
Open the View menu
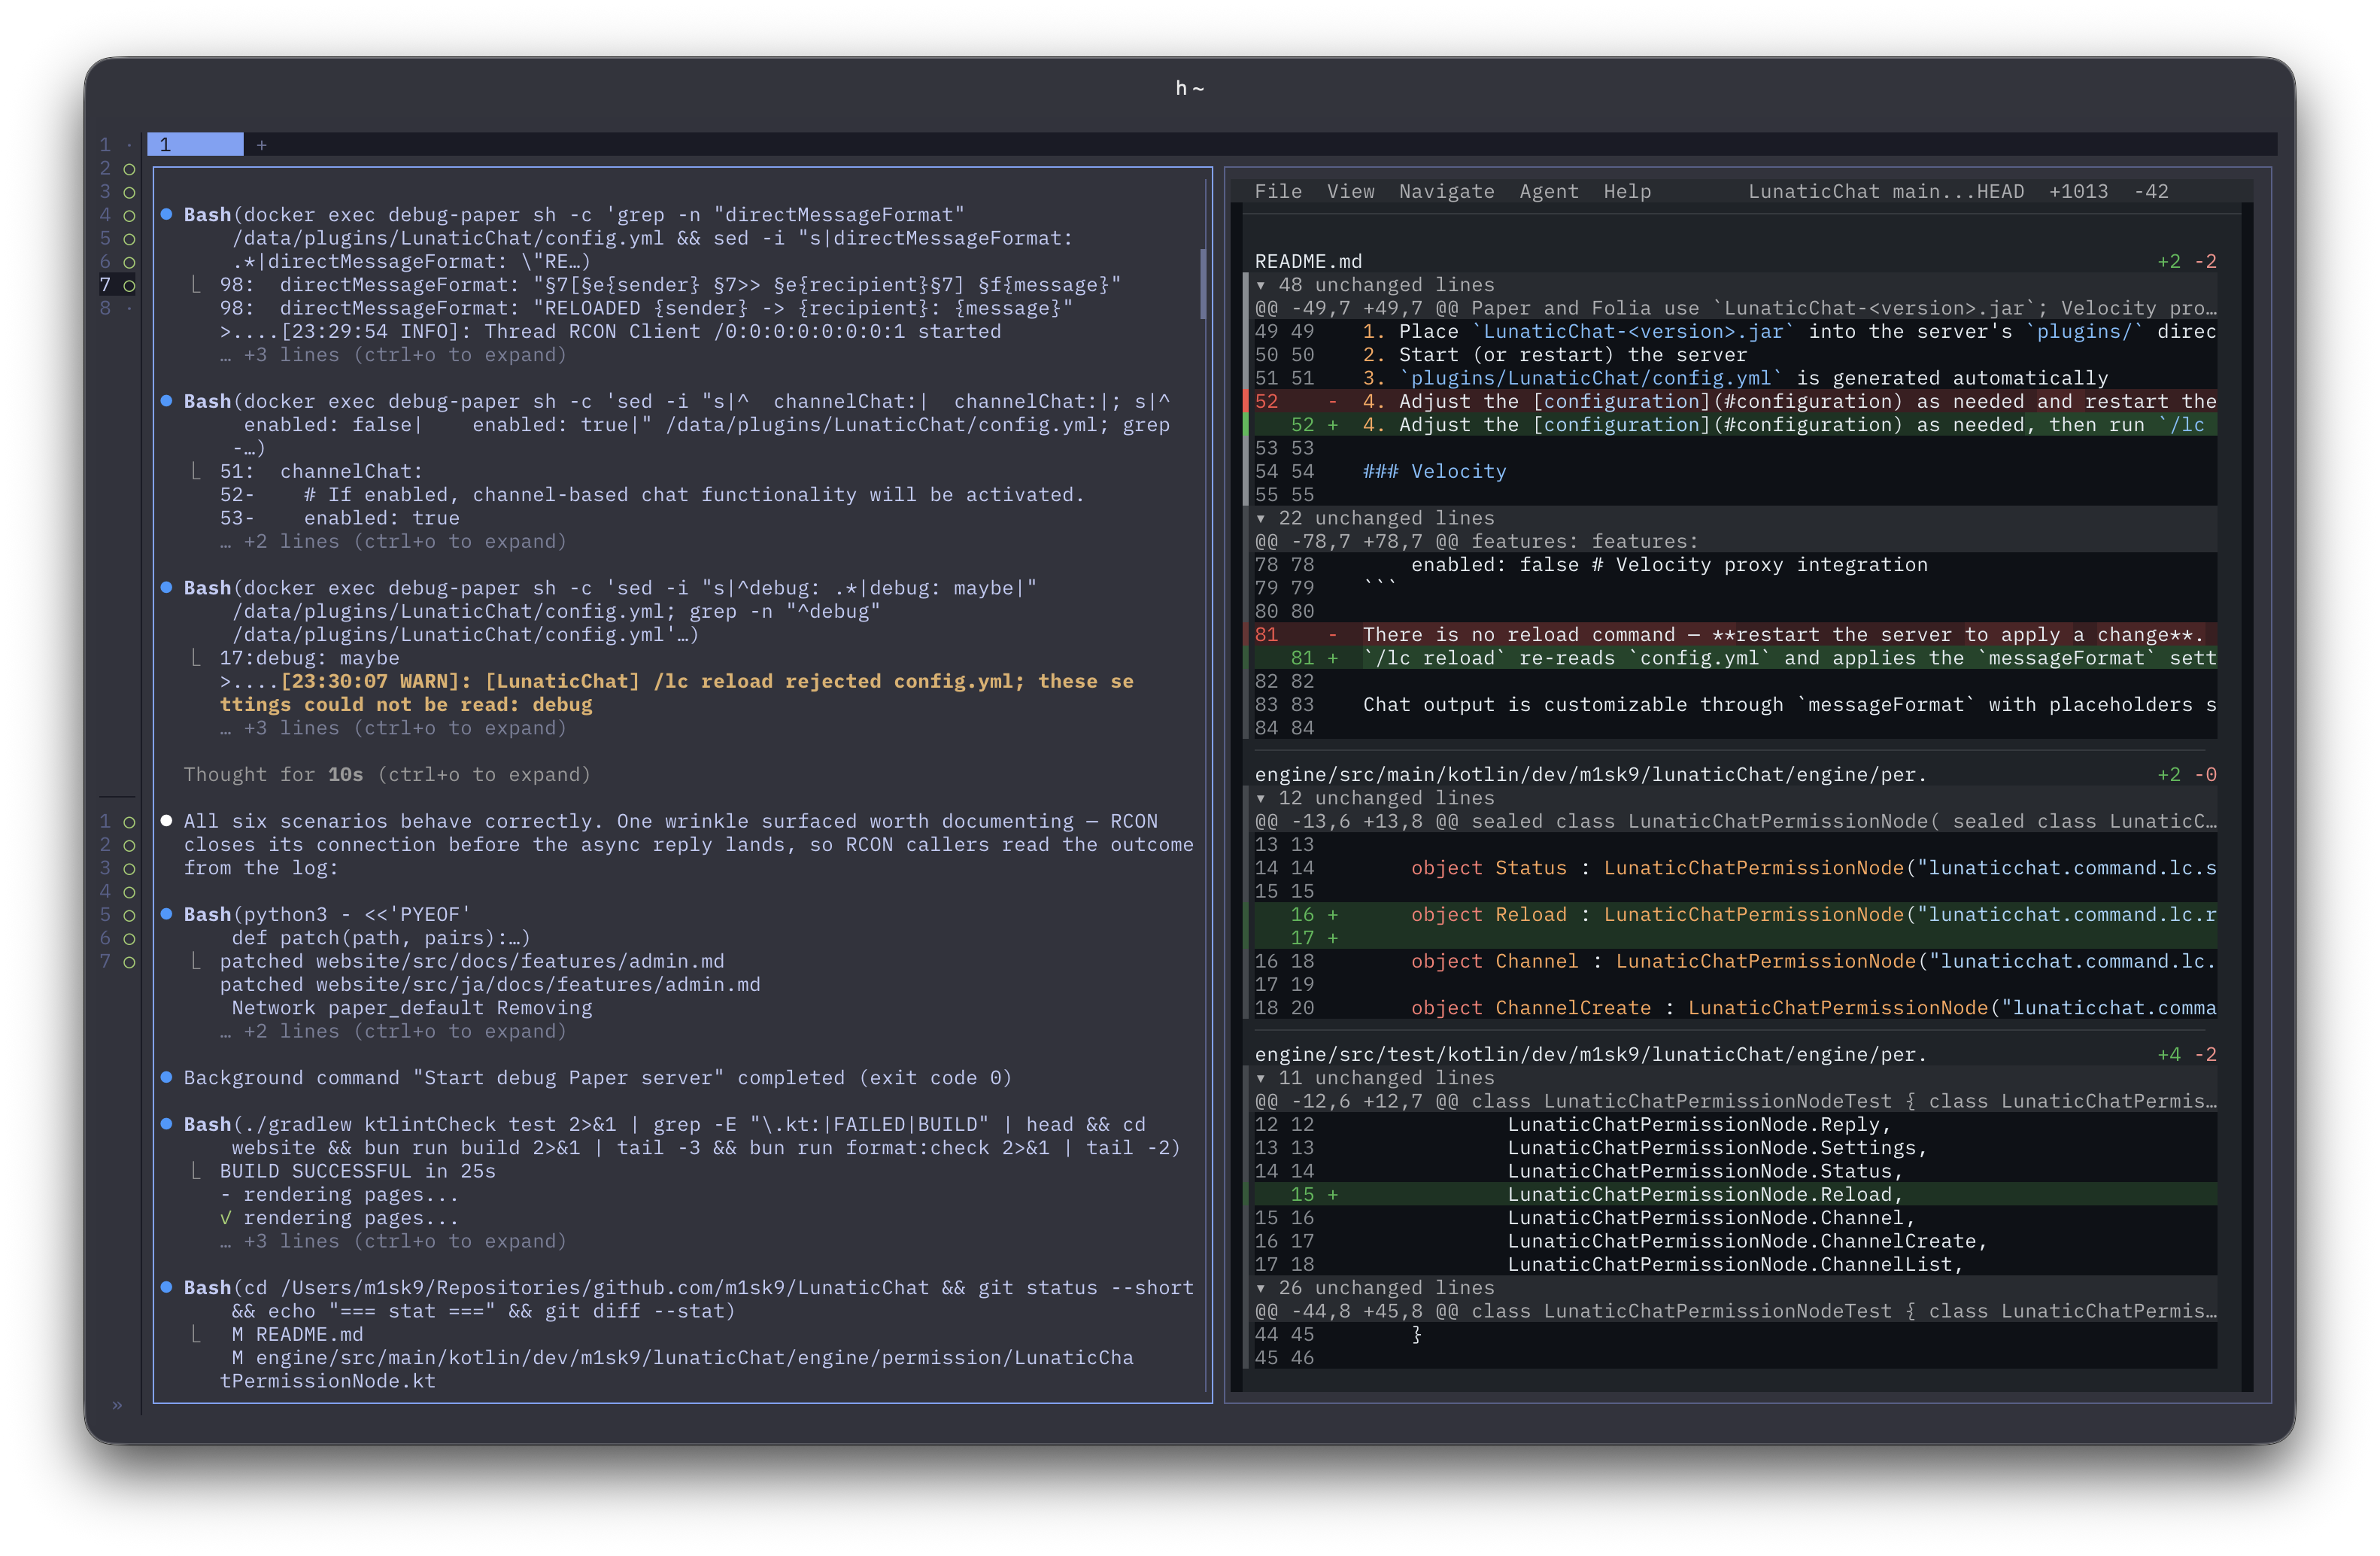(x=1350, y=191)
